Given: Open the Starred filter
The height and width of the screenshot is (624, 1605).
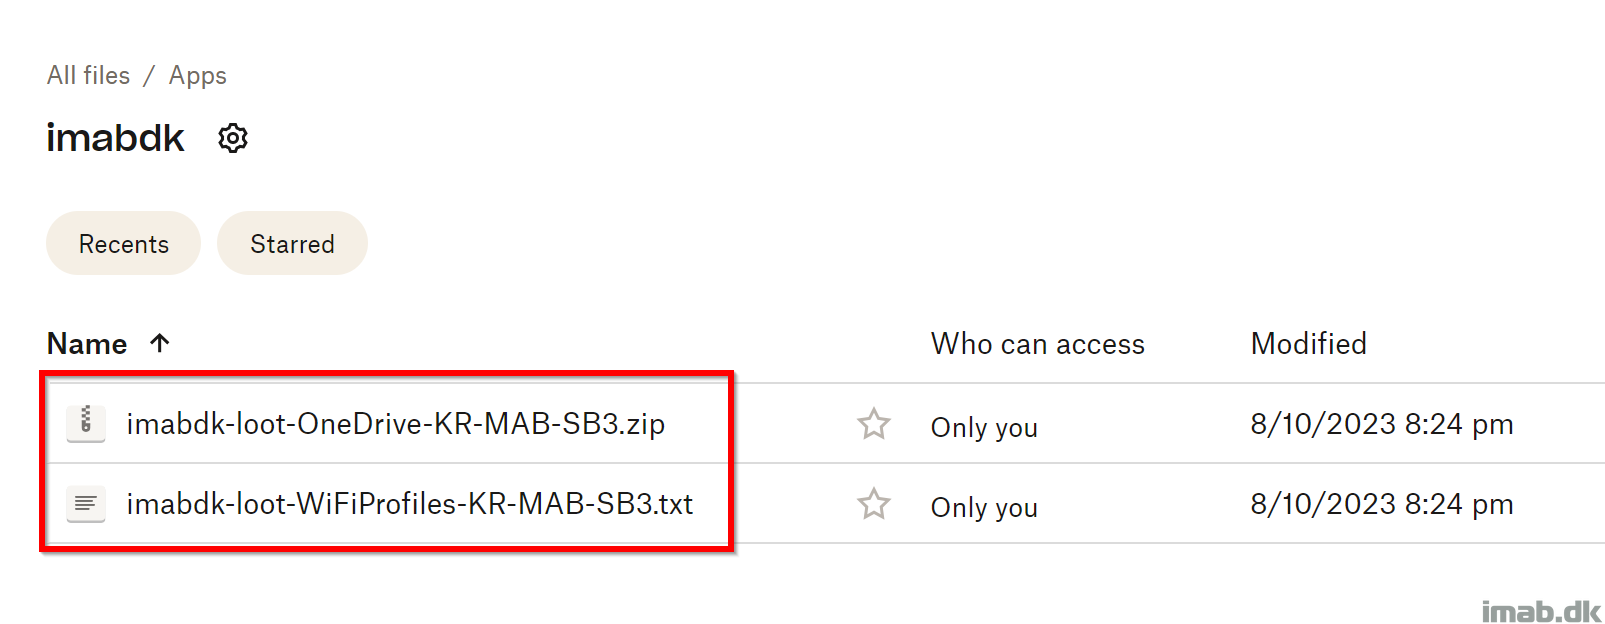Looking at the screenshot, I should pyautogui.click(x=292, y=243).
